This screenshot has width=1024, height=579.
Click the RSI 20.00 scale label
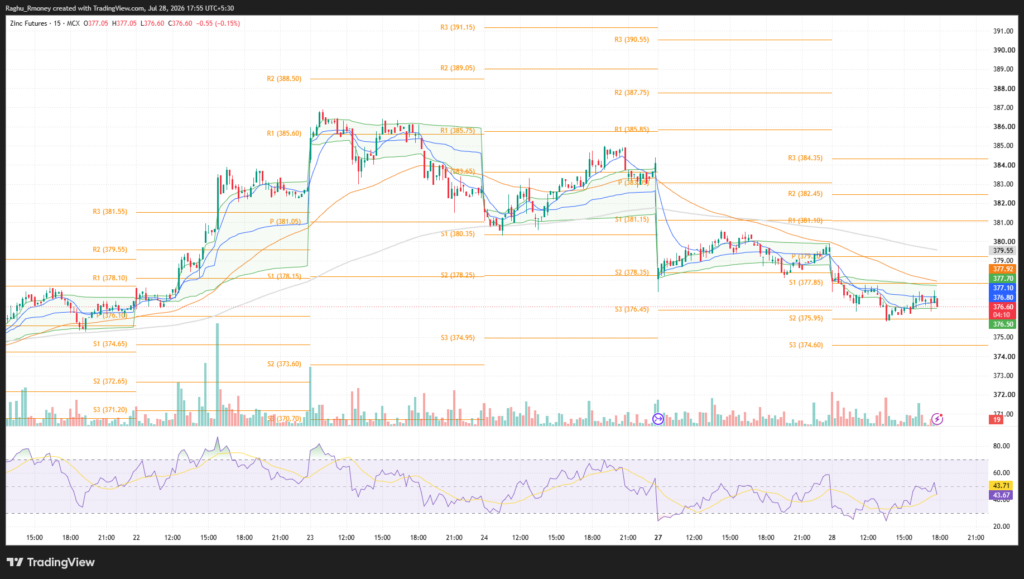[1001, 526]
